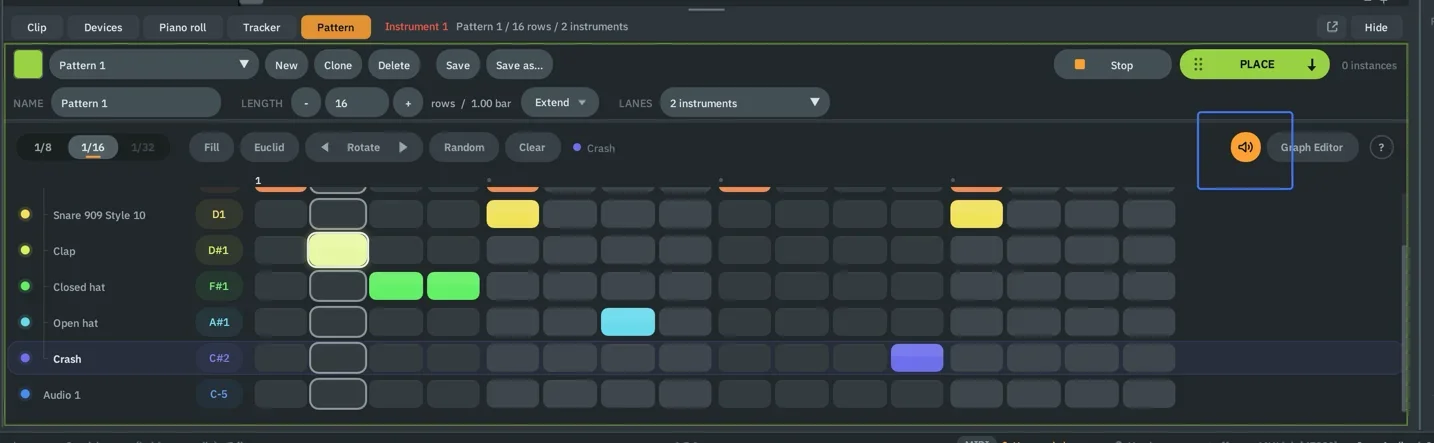The image size is (1434, 443).
Task: Click the C-5 note label for Audio 1
Action: pos(219,394)
